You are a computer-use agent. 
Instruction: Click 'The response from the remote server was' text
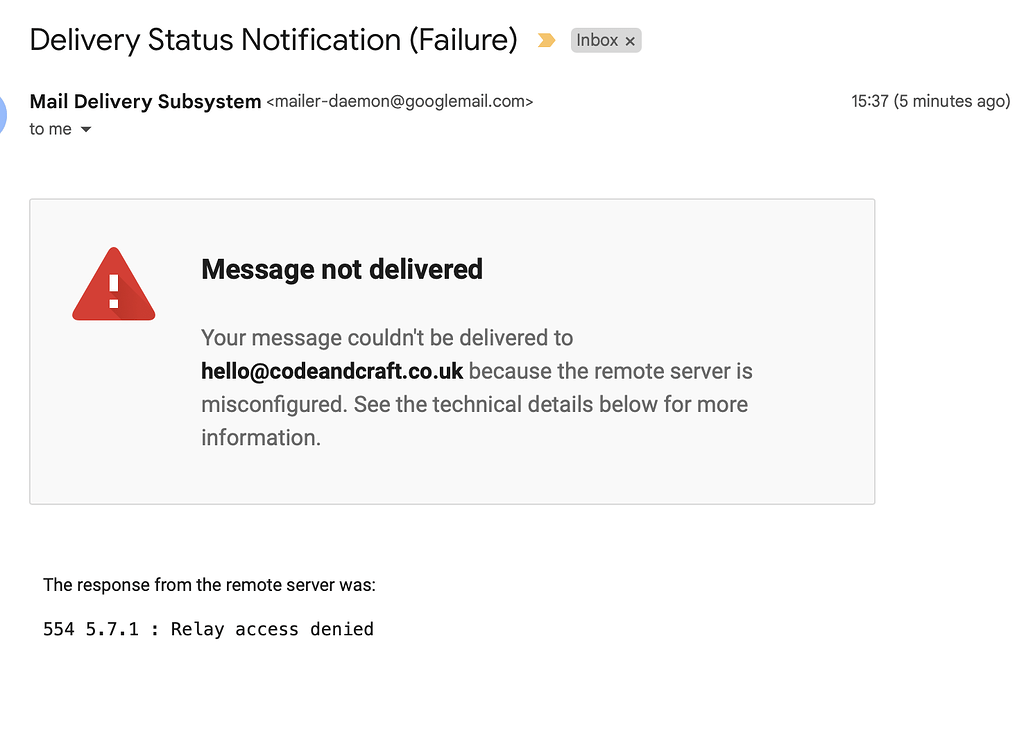click(x=209, y=585)
